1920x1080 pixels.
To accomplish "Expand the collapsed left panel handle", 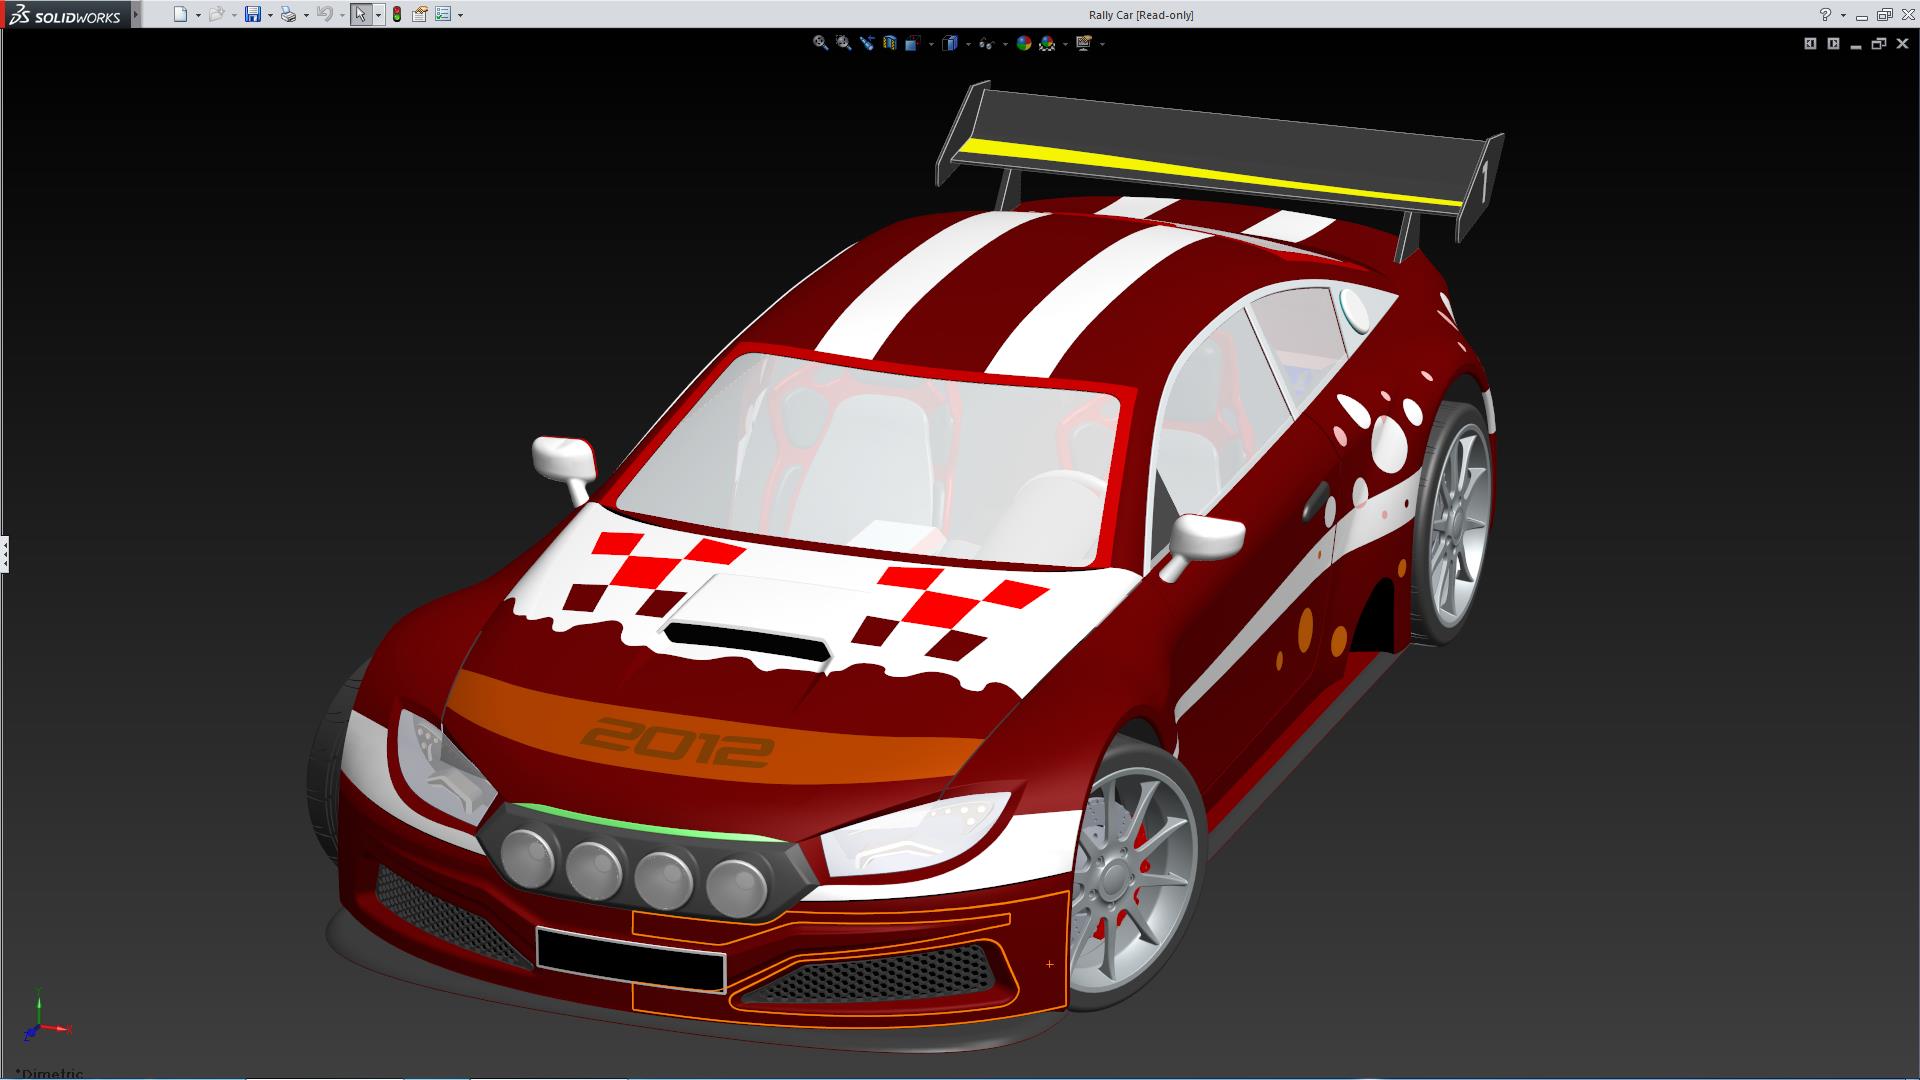I will (x=5, y=553).
